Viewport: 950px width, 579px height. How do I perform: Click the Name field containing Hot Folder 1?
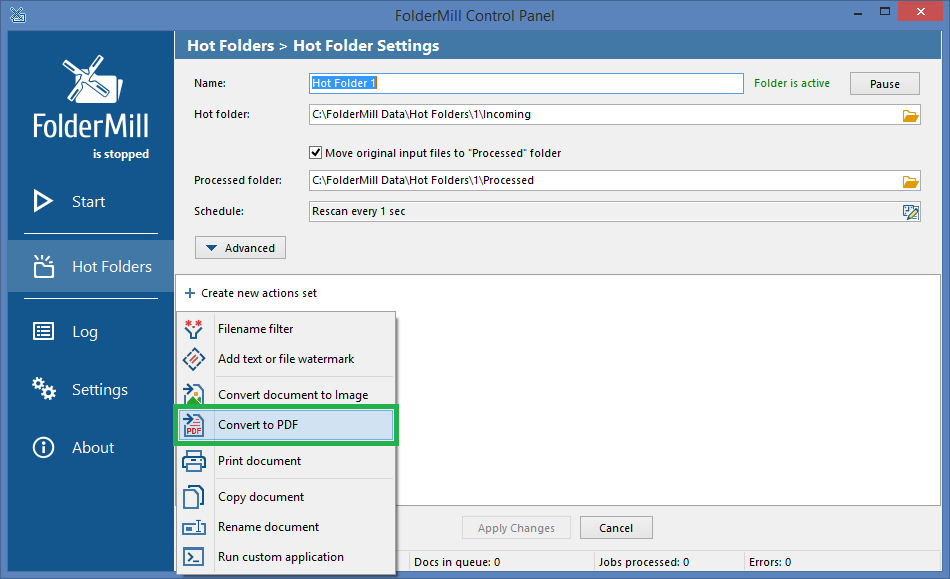(526, 84)
